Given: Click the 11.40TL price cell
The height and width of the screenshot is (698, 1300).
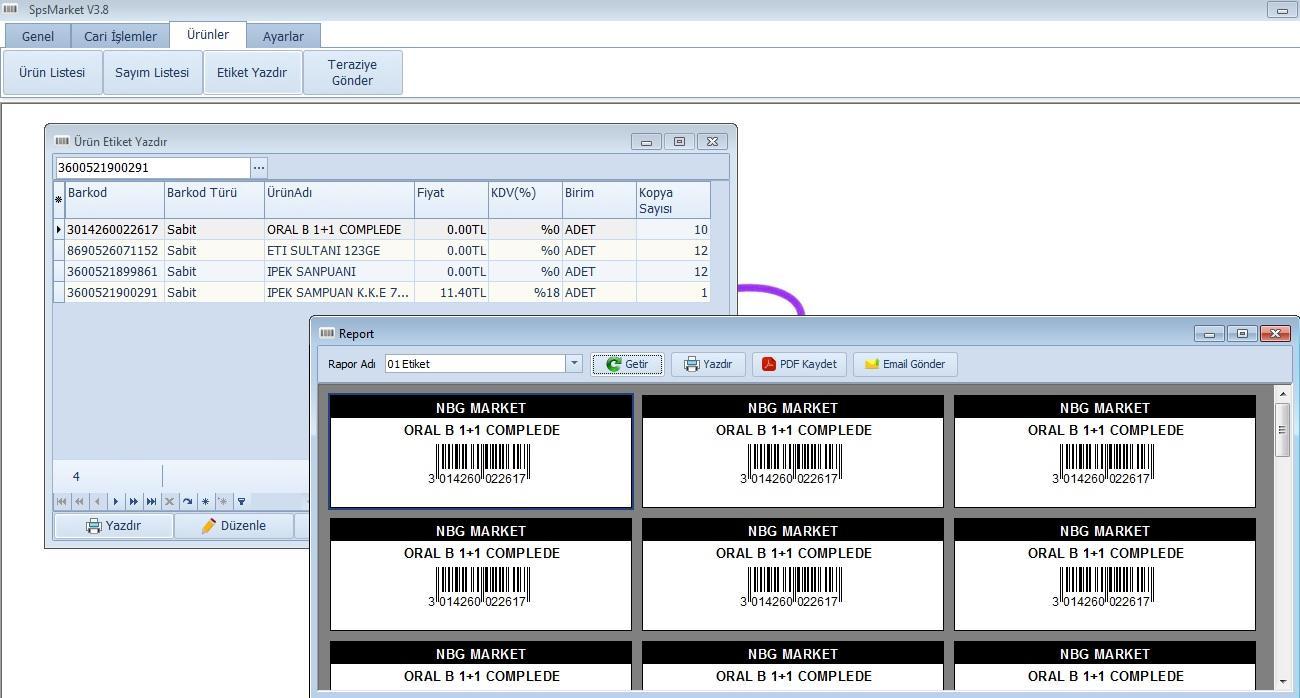Looking at the screenshot, I should point(451,292).
